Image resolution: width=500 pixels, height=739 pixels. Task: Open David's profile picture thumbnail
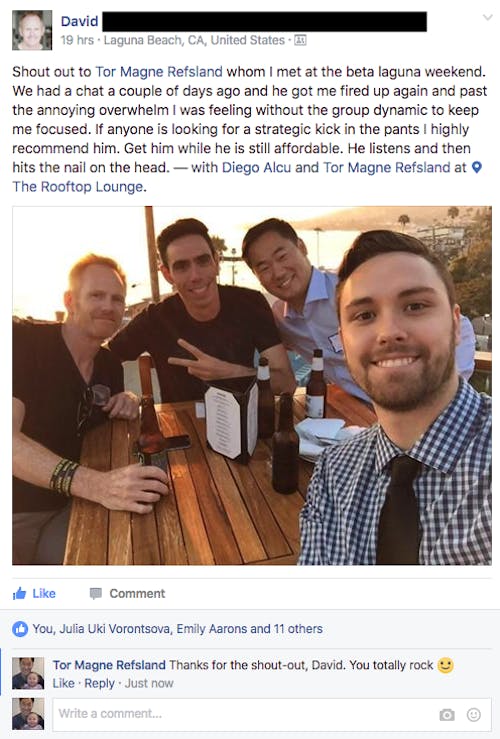tap(32, 30)
